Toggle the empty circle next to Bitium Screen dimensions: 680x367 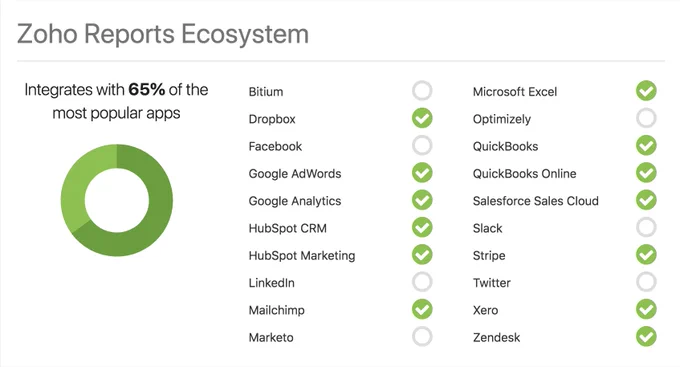coord(422,91)
